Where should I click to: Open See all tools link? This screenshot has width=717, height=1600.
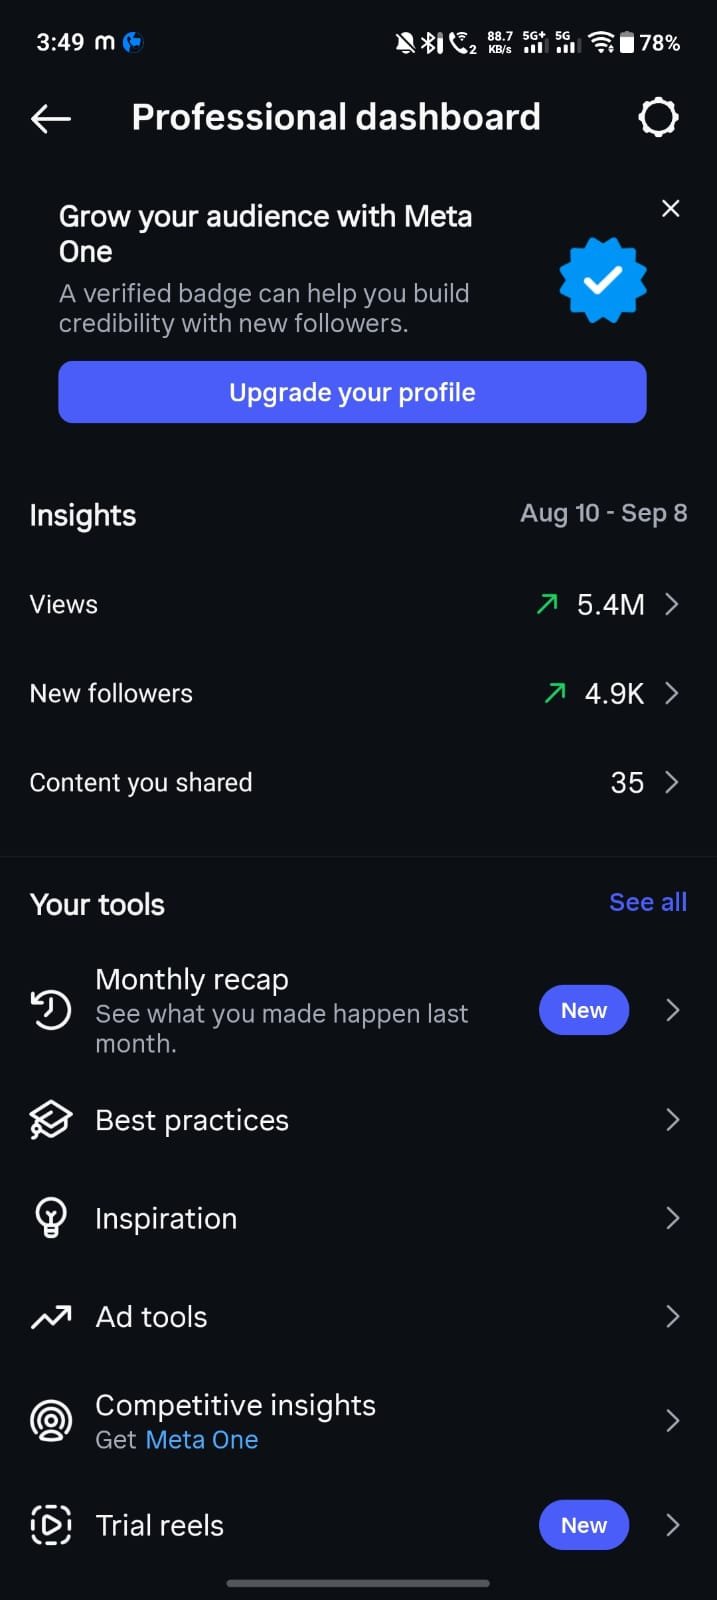pyautogui.click(x=648, y=902)
